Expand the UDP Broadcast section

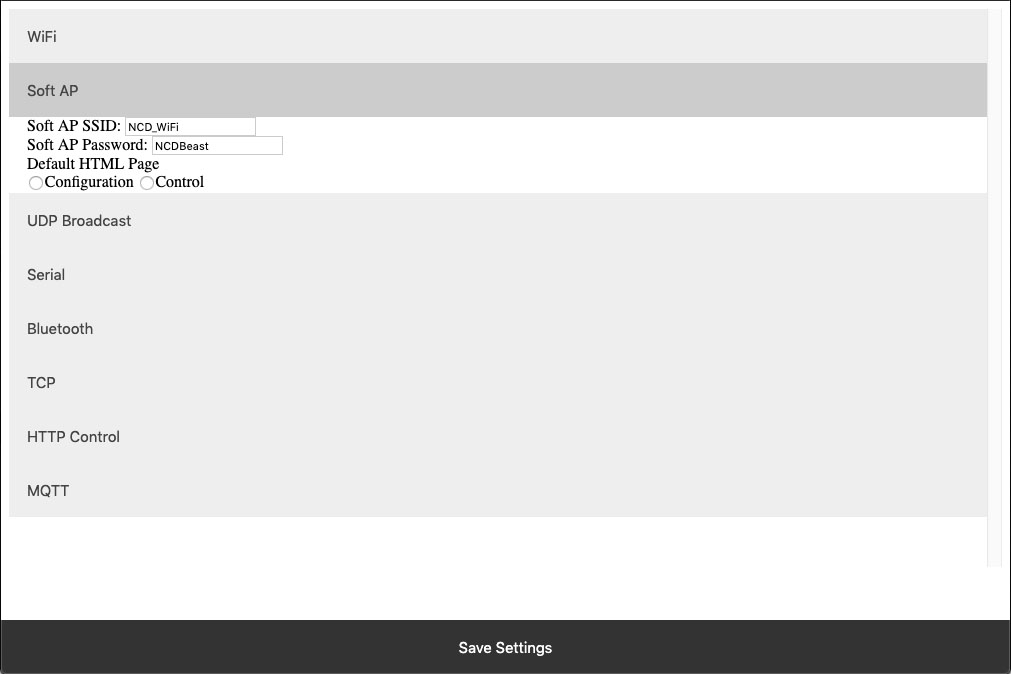point(498,221)
